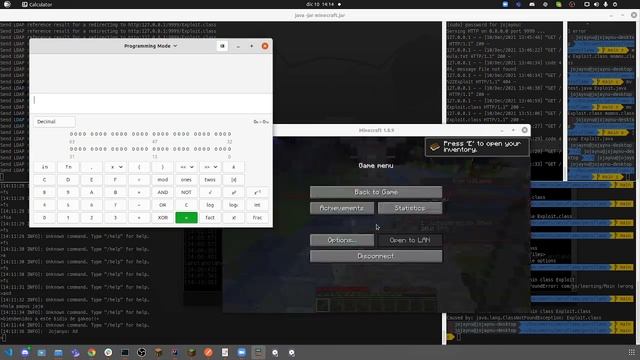This screenshot has height=360, width=640.
Task: Expand the x dropdown key in calculator
Action: tap(116, 167)
